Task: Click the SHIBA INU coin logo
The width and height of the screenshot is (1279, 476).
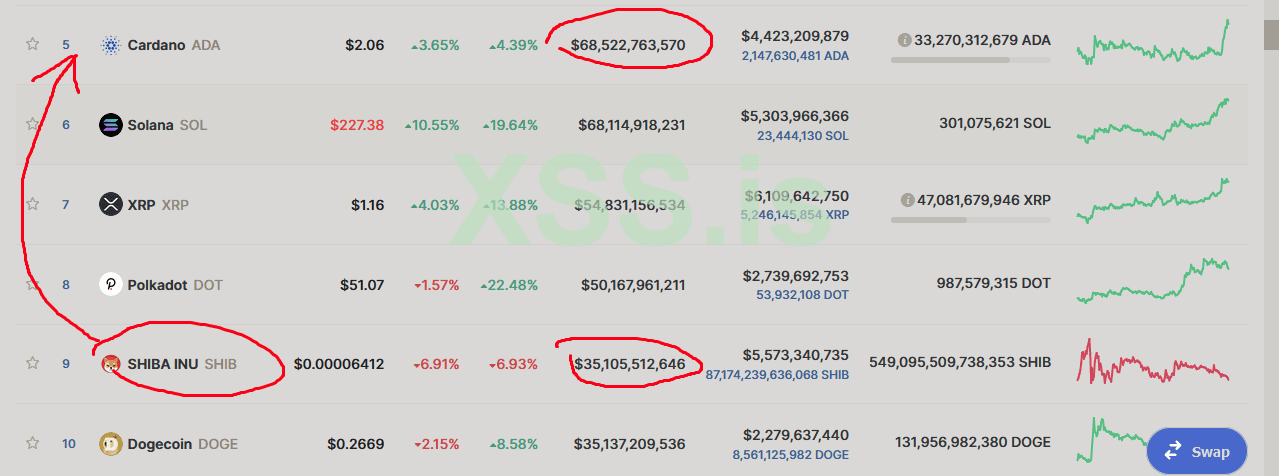Action: tap(110, 365)
